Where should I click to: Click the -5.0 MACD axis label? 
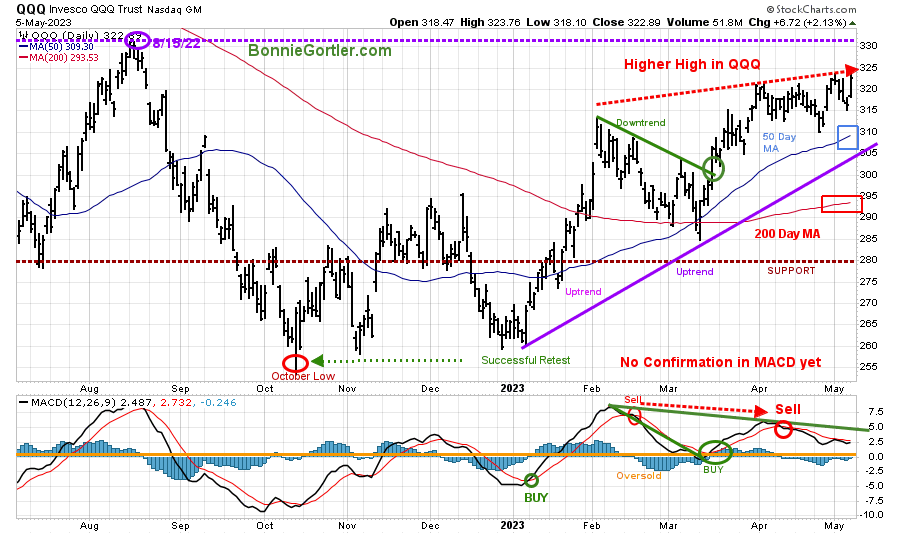coord(873,486)
